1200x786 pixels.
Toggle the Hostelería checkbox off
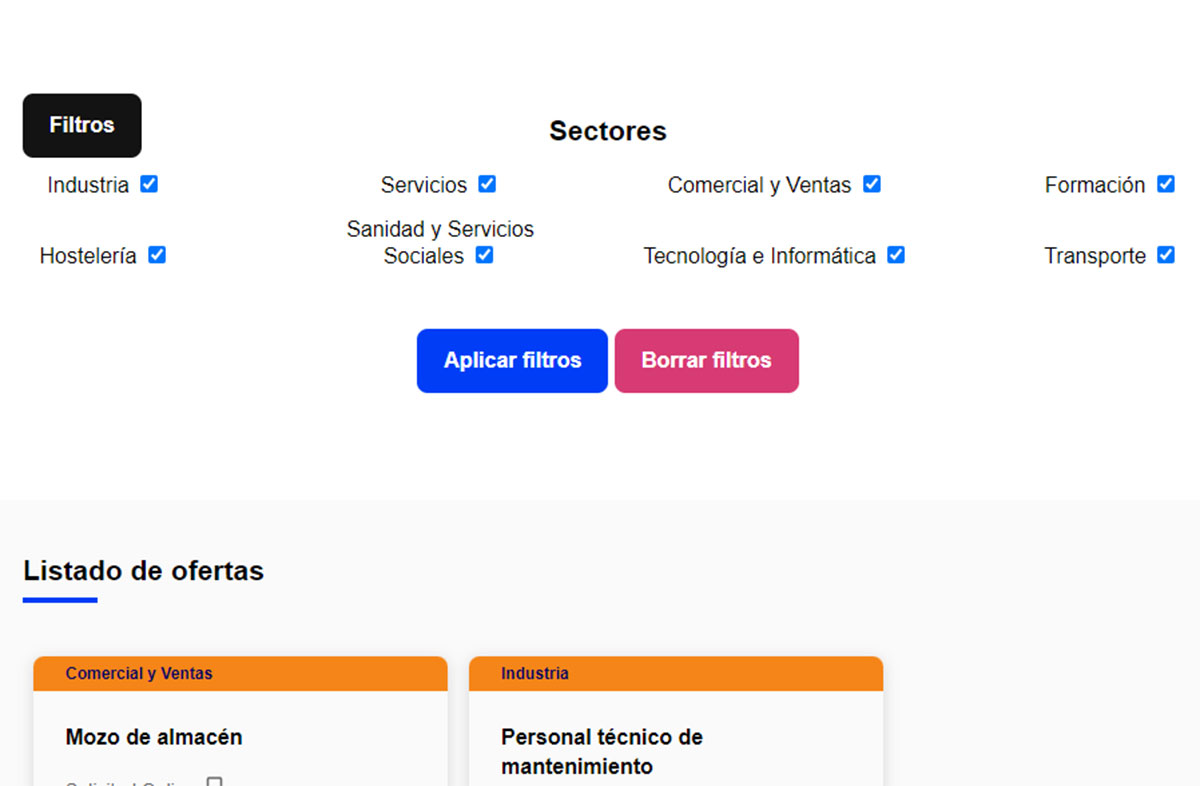coord(157,255)
